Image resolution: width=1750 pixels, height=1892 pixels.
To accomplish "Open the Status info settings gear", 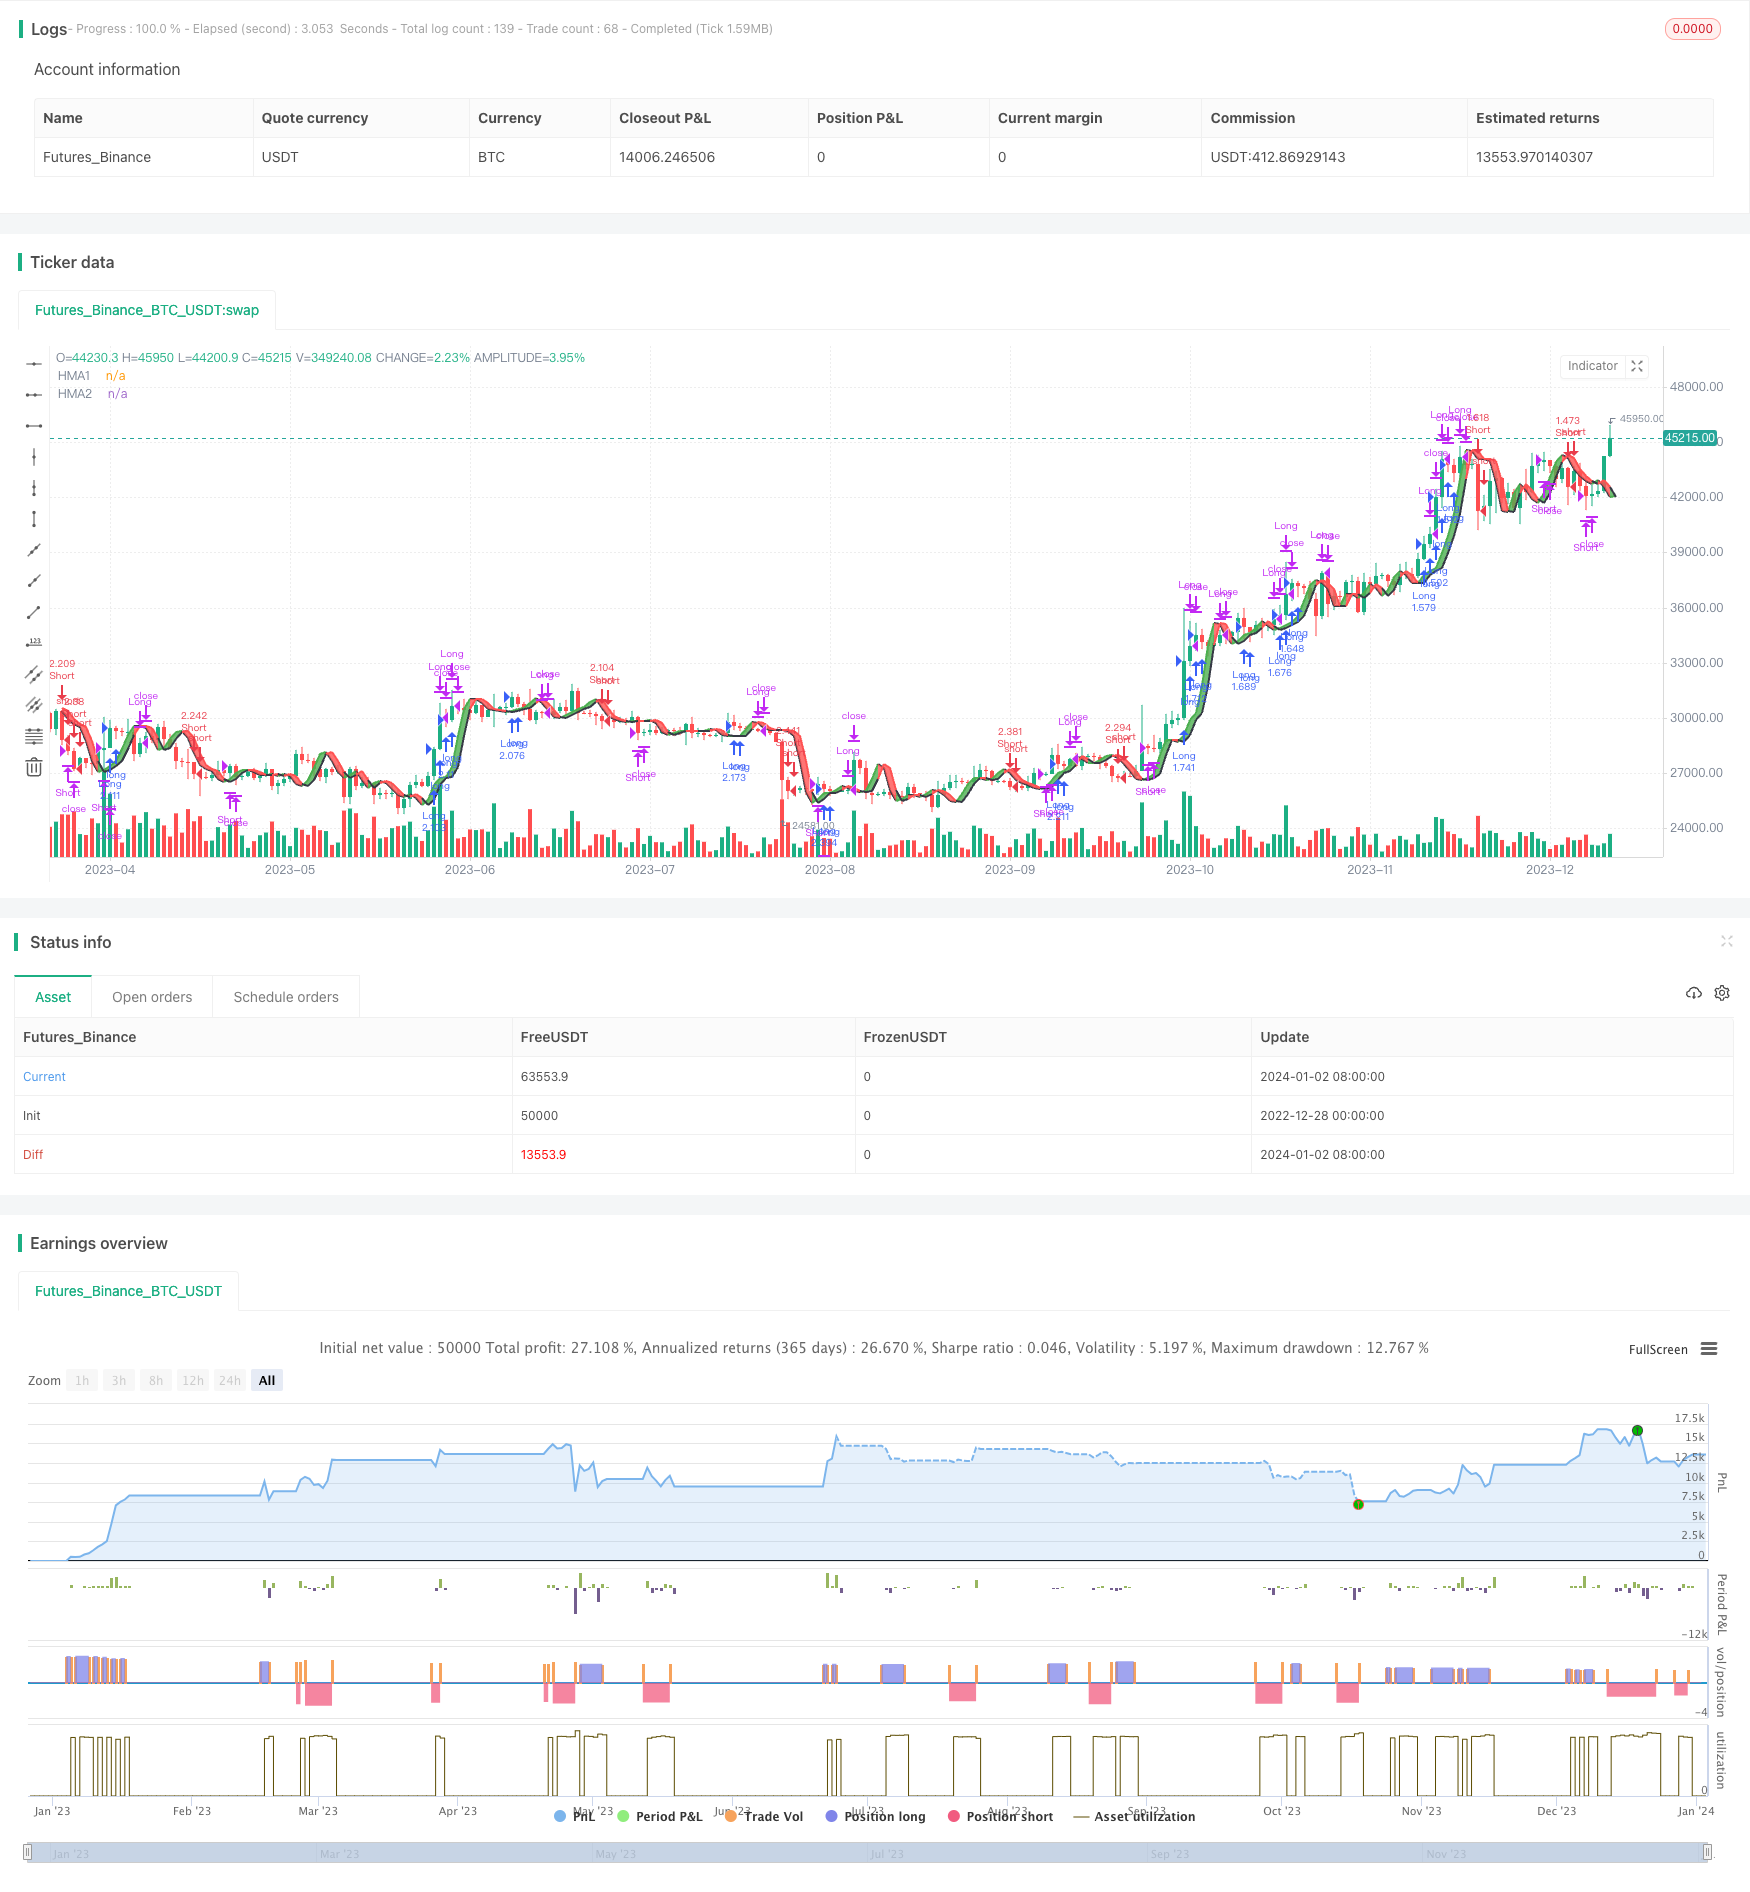I will pos(1722,993).
